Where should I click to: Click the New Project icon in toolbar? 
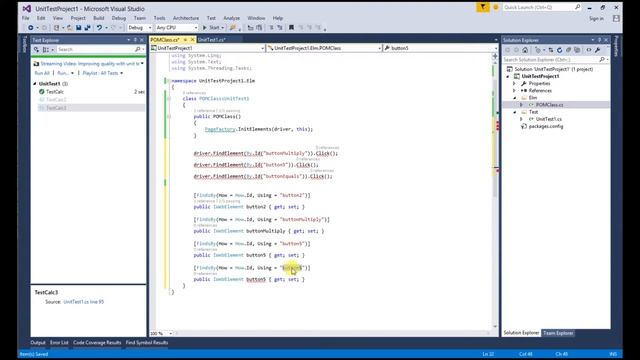(56, 28)
